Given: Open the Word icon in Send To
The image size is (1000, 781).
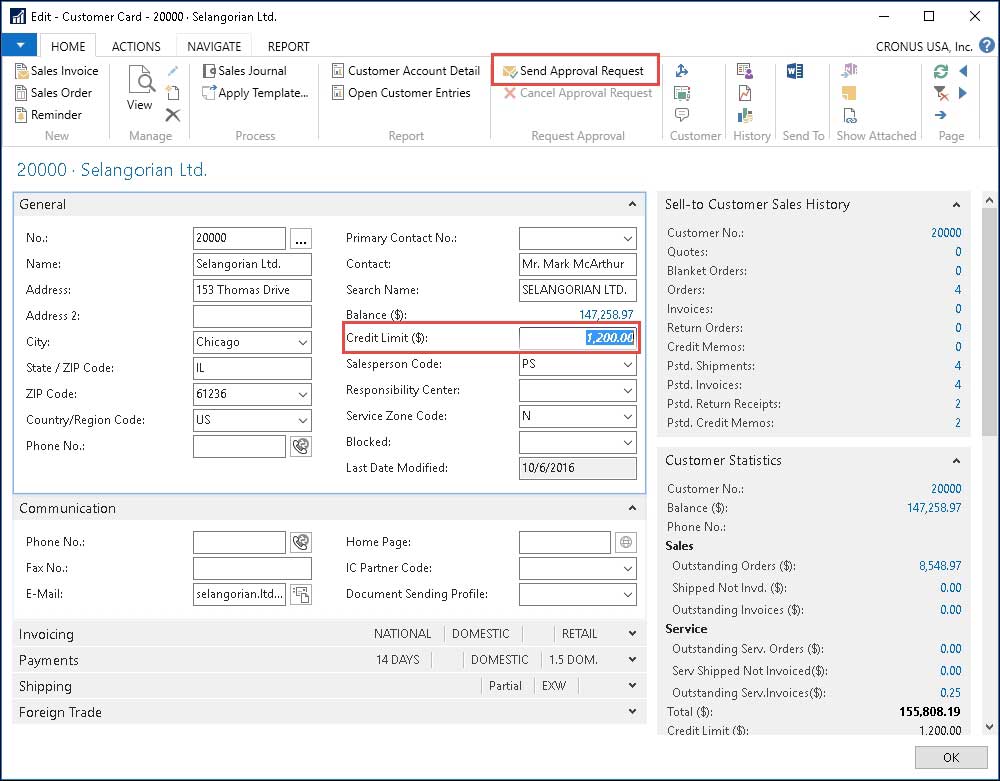Looking at the screenshot, I should click(x=796, y=71).
